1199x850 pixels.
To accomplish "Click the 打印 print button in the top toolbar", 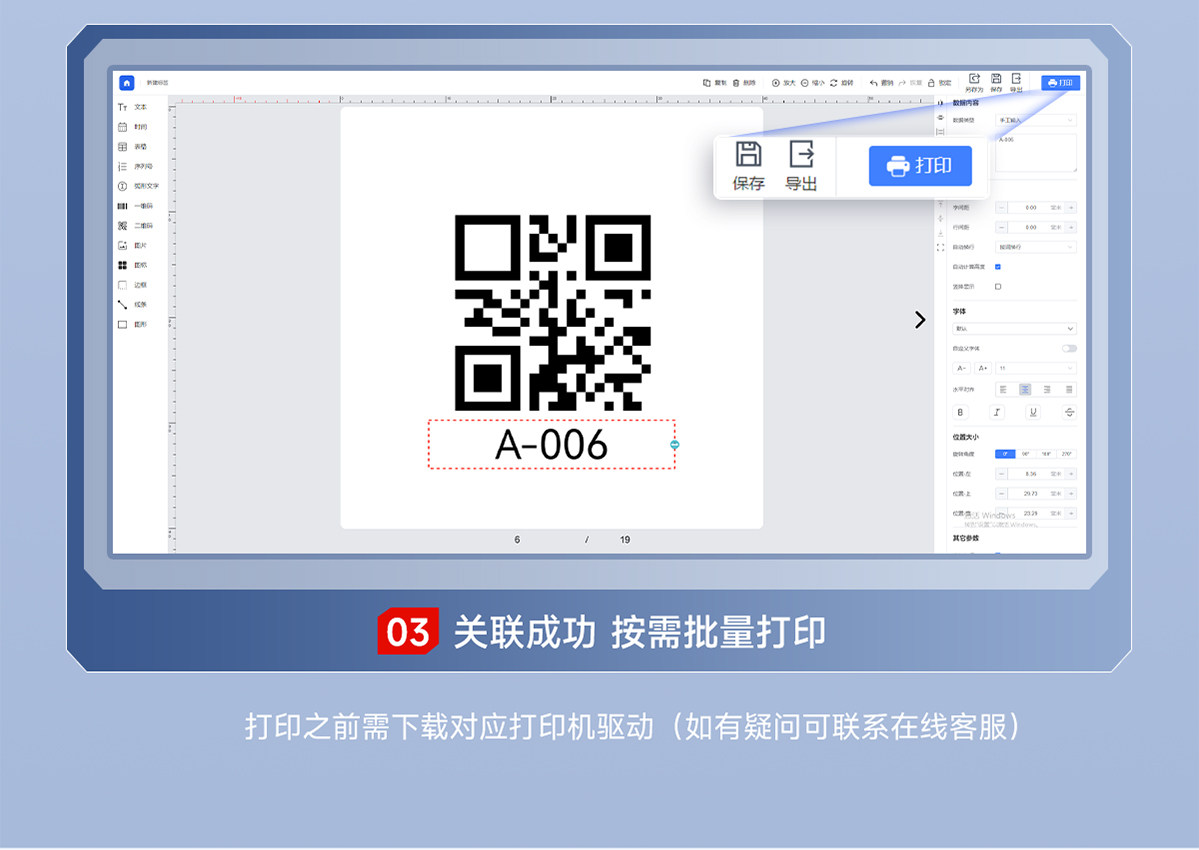I will pyautogui.click(x=1061, y=83).
